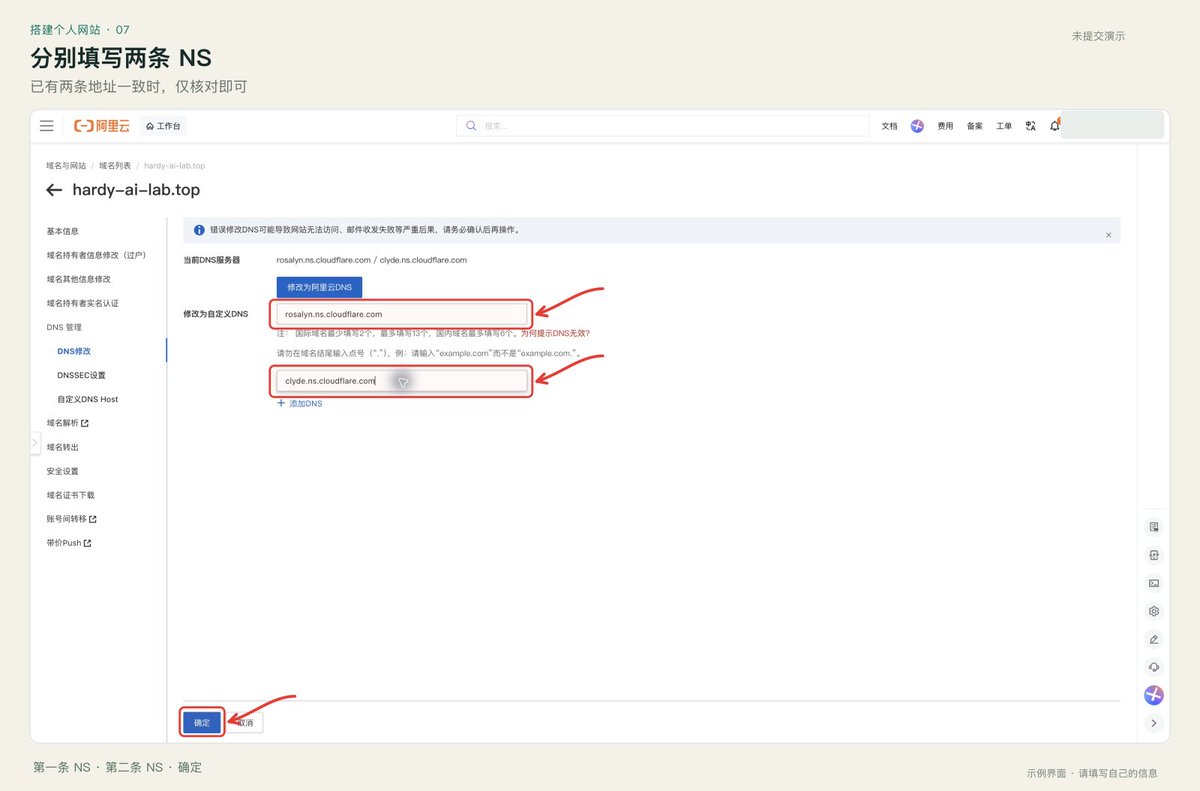This screenshot has height=791, width=1200.
Task: Open 自定义DNS Host in the left menu
Action: point(88,399)
